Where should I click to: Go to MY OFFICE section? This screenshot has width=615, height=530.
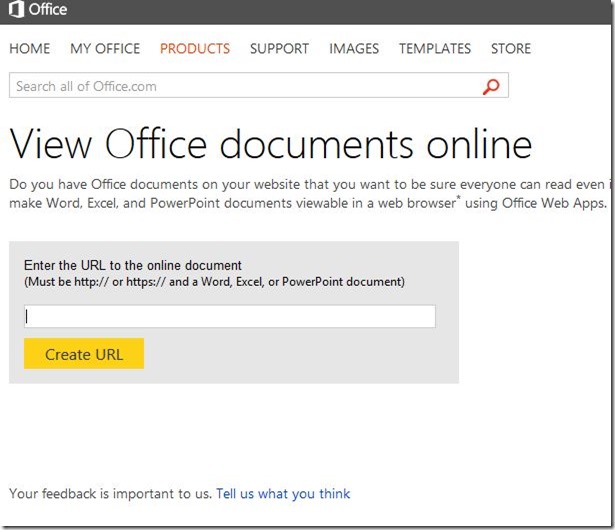click(105, 49)
